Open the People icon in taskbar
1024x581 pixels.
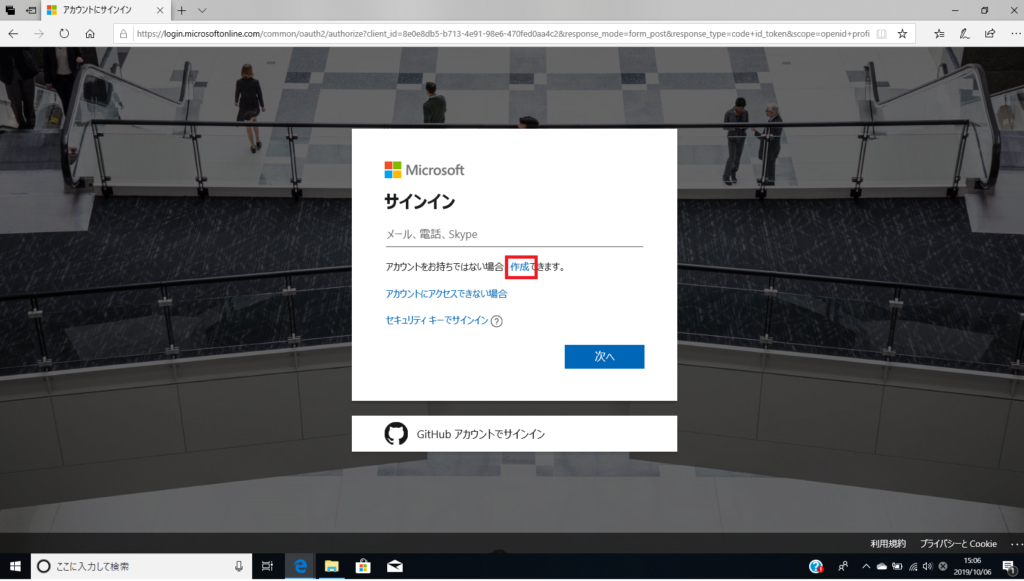click(843, 566)
